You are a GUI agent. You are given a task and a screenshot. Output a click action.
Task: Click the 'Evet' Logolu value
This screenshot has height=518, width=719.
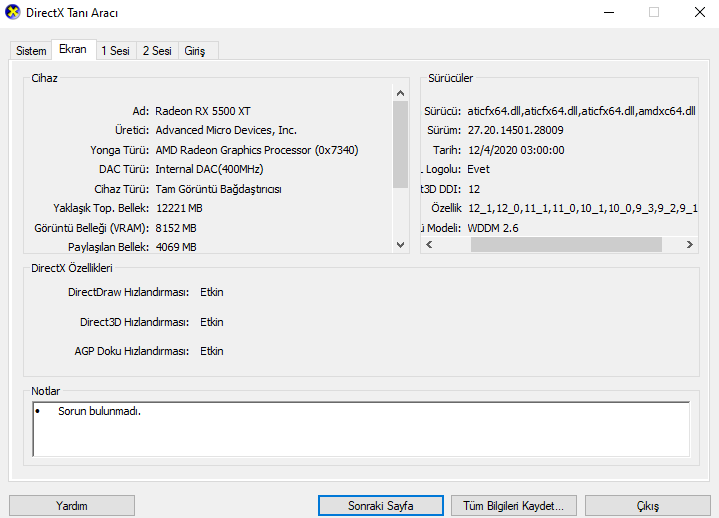[478, 169]
